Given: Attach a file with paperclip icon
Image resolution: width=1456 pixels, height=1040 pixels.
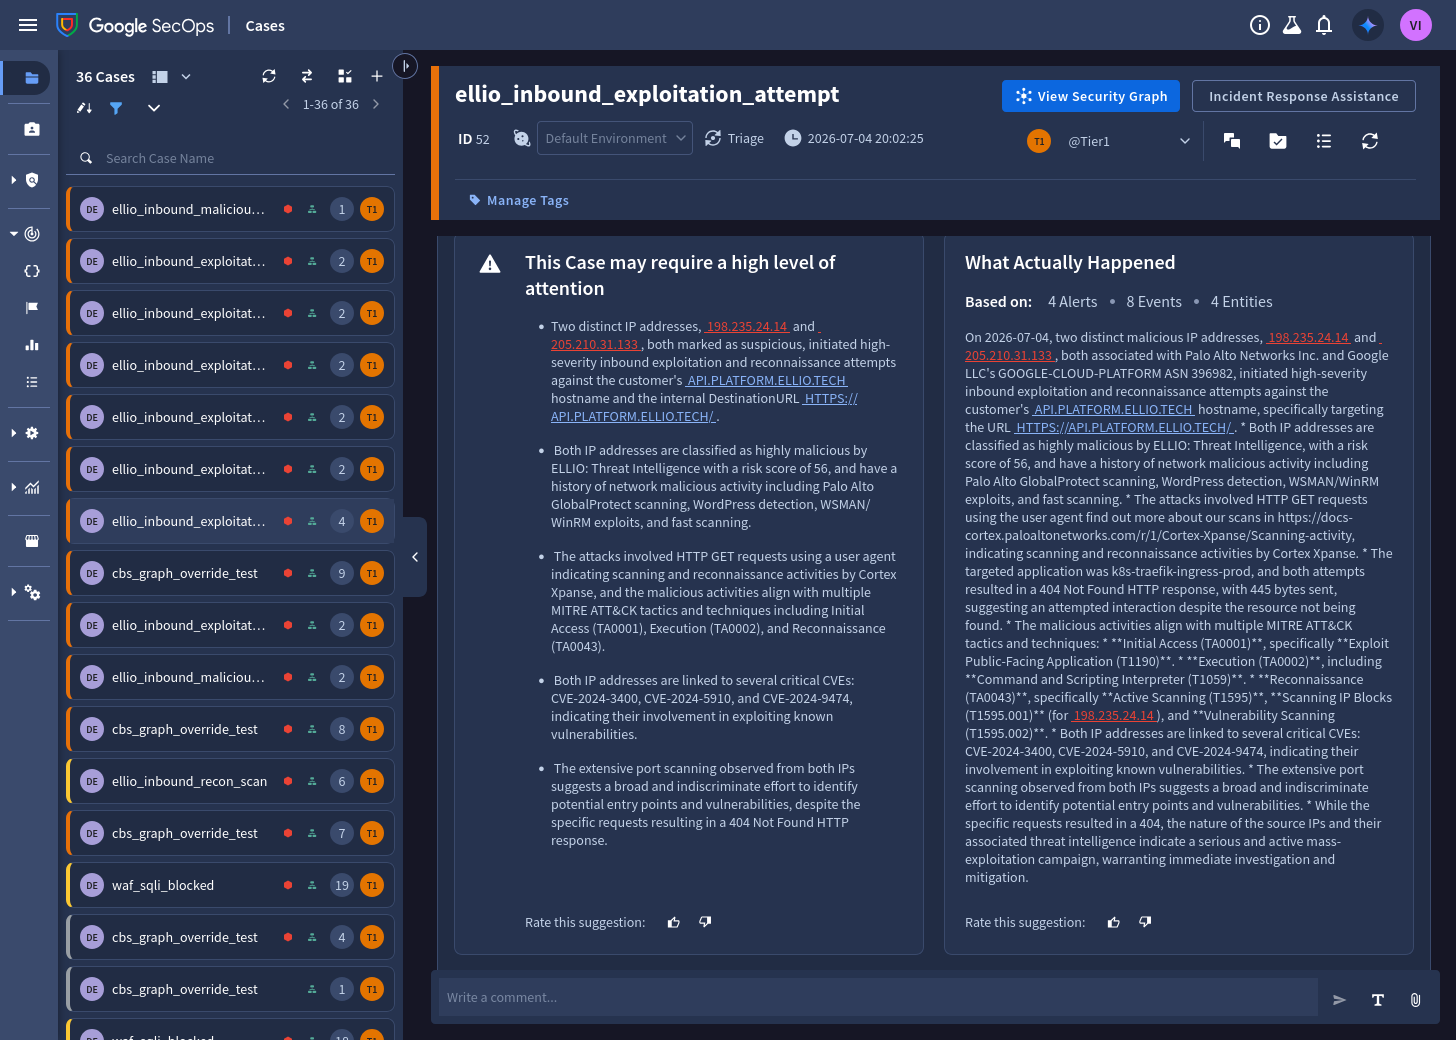Looking at the screenshot, I should coord(1415,1000).
